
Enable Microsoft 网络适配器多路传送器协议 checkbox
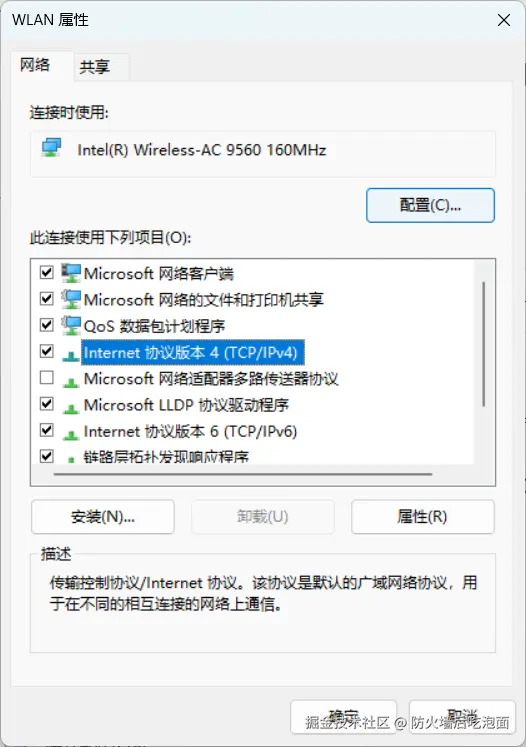click(x=46, y=378)
